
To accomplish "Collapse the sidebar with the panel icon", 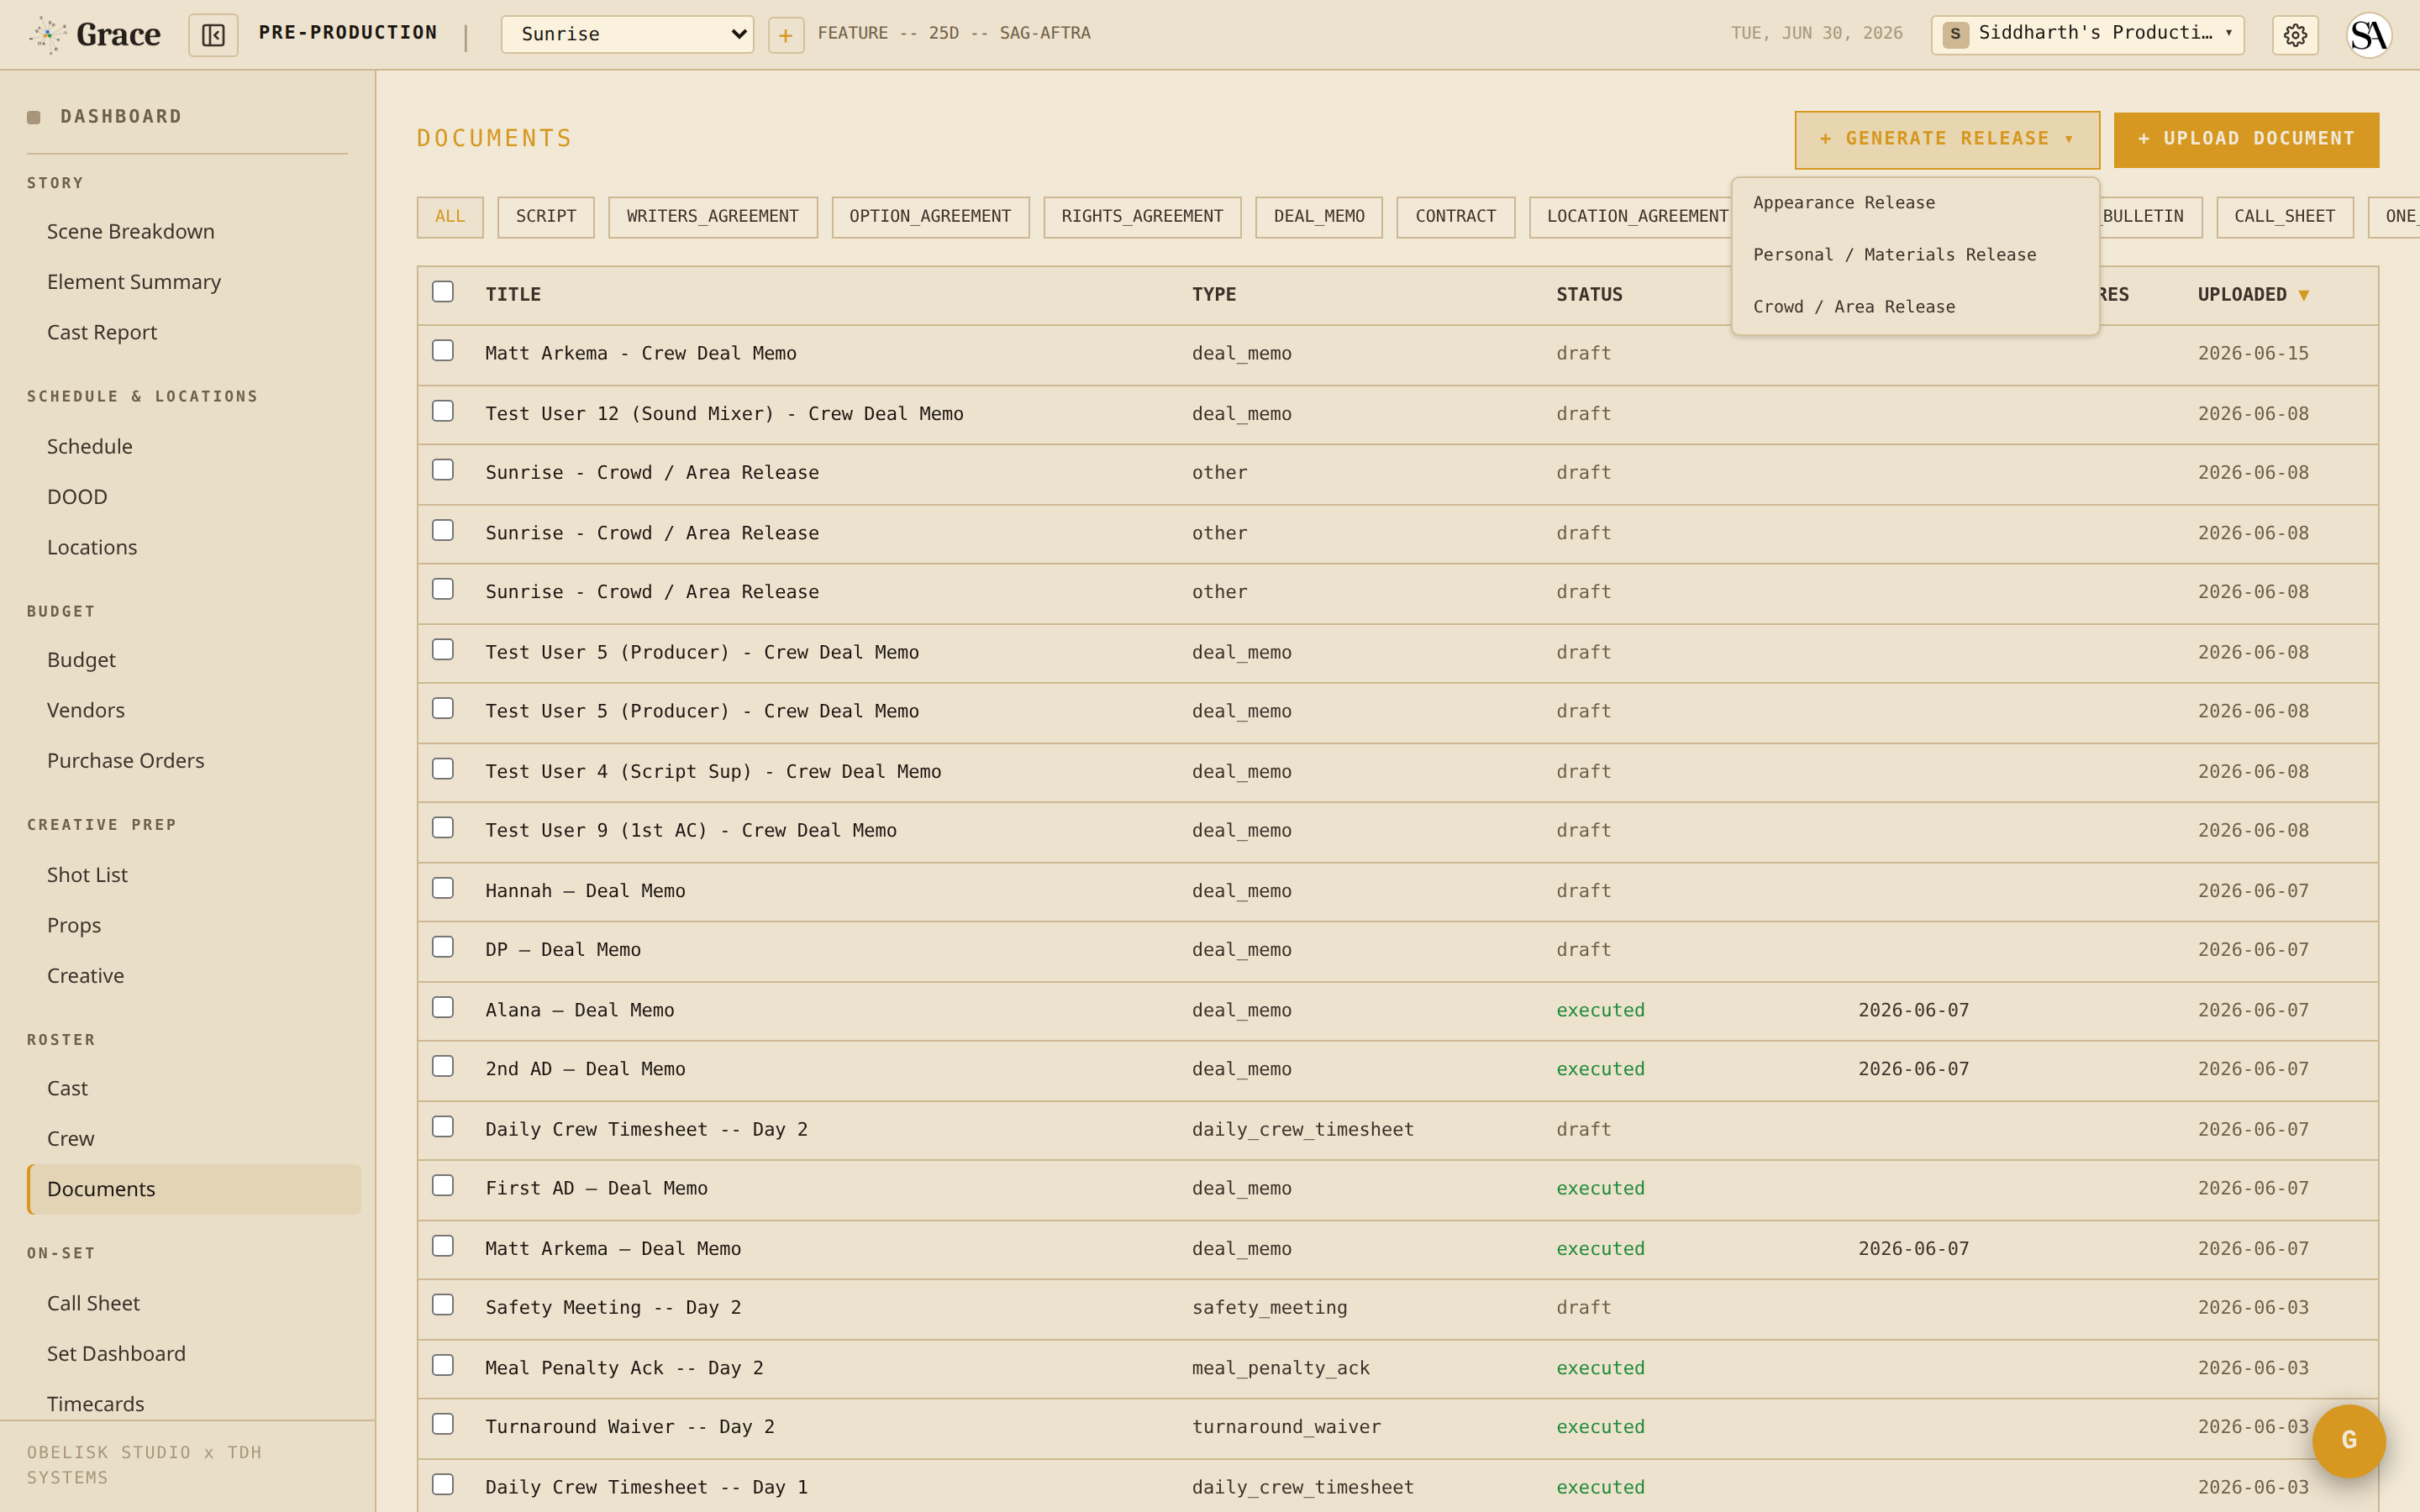I will (x=213, y=35).
